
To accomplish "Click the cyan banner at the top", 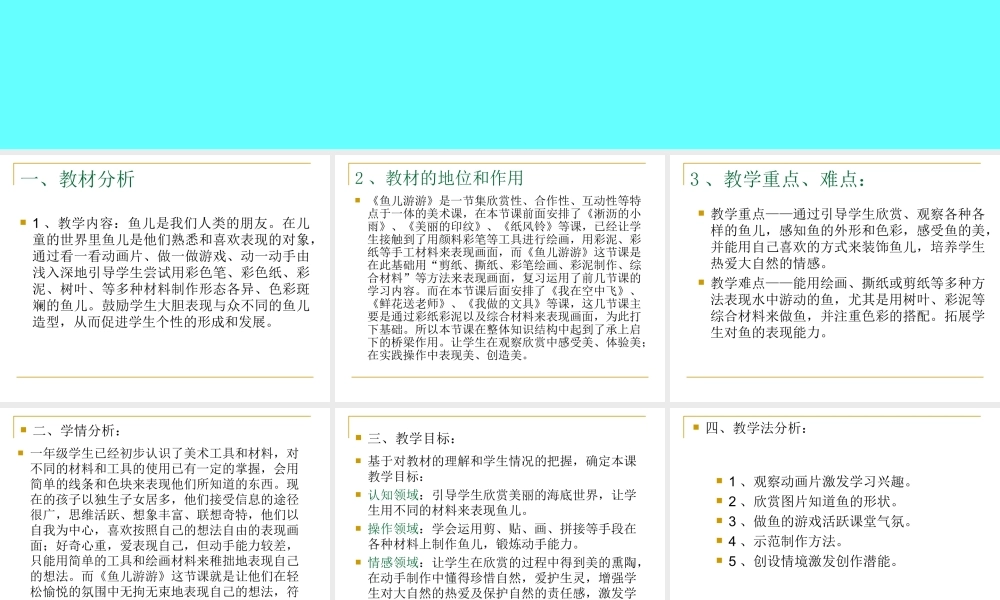I will tap(500, 72).
